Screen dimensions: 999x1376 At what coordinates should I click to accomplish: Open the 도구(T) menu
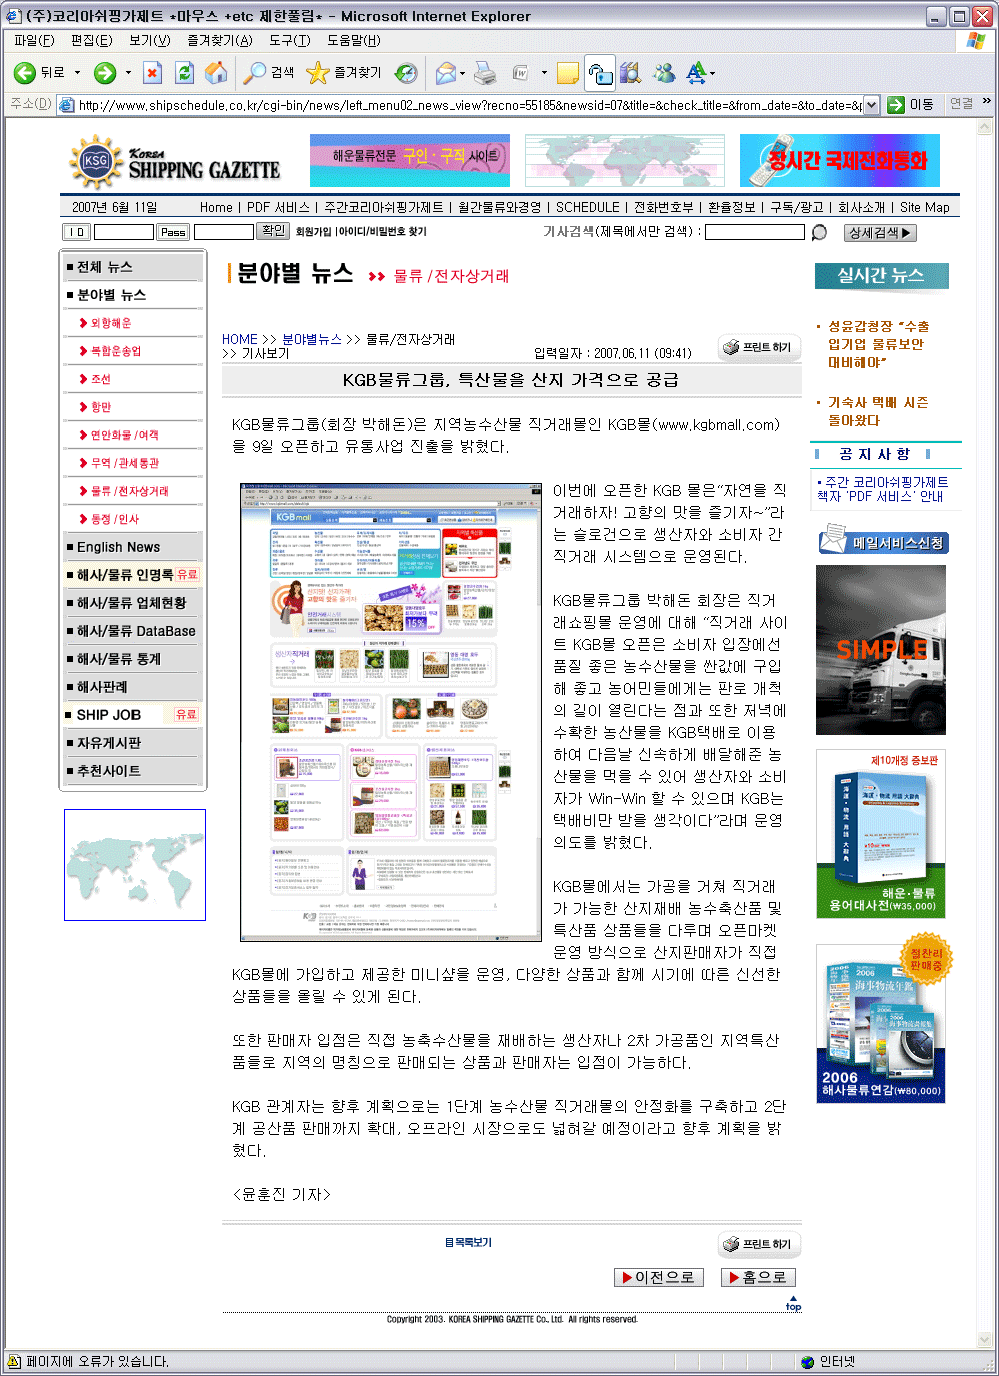tap(289, 40)
